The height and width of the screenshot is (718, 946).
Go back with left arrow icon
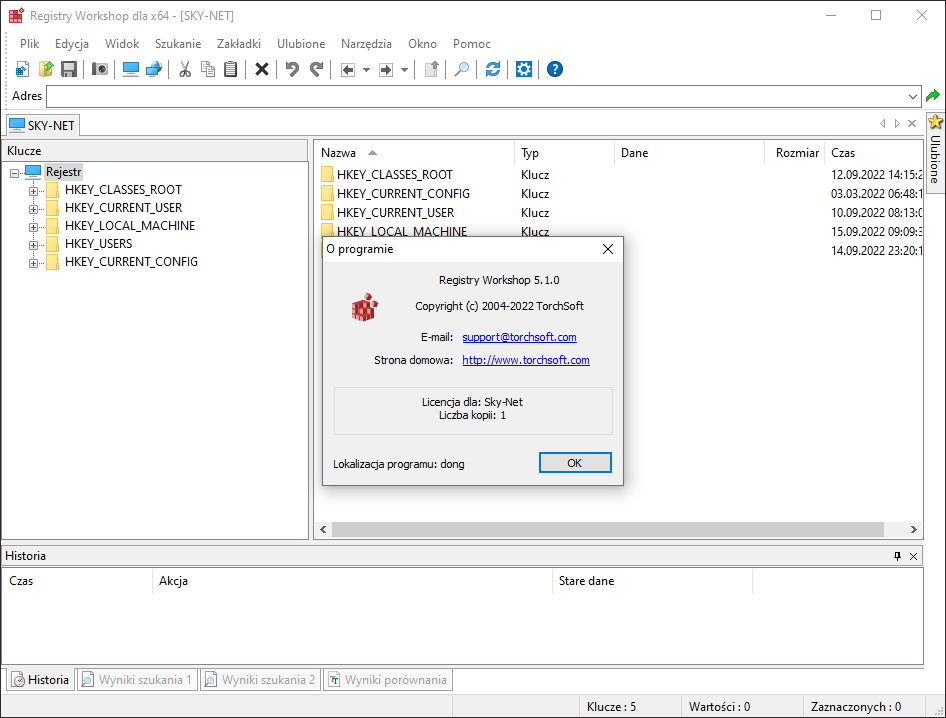(348, 70)
